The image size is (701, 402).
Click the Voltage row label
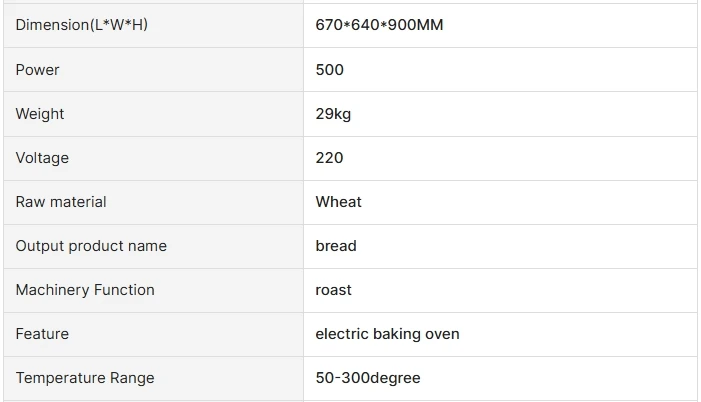(x=42, y=158)
